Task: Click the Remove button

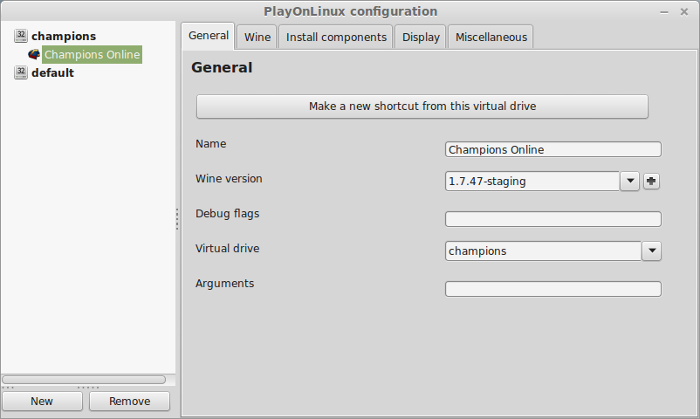Action: [129, 401]
